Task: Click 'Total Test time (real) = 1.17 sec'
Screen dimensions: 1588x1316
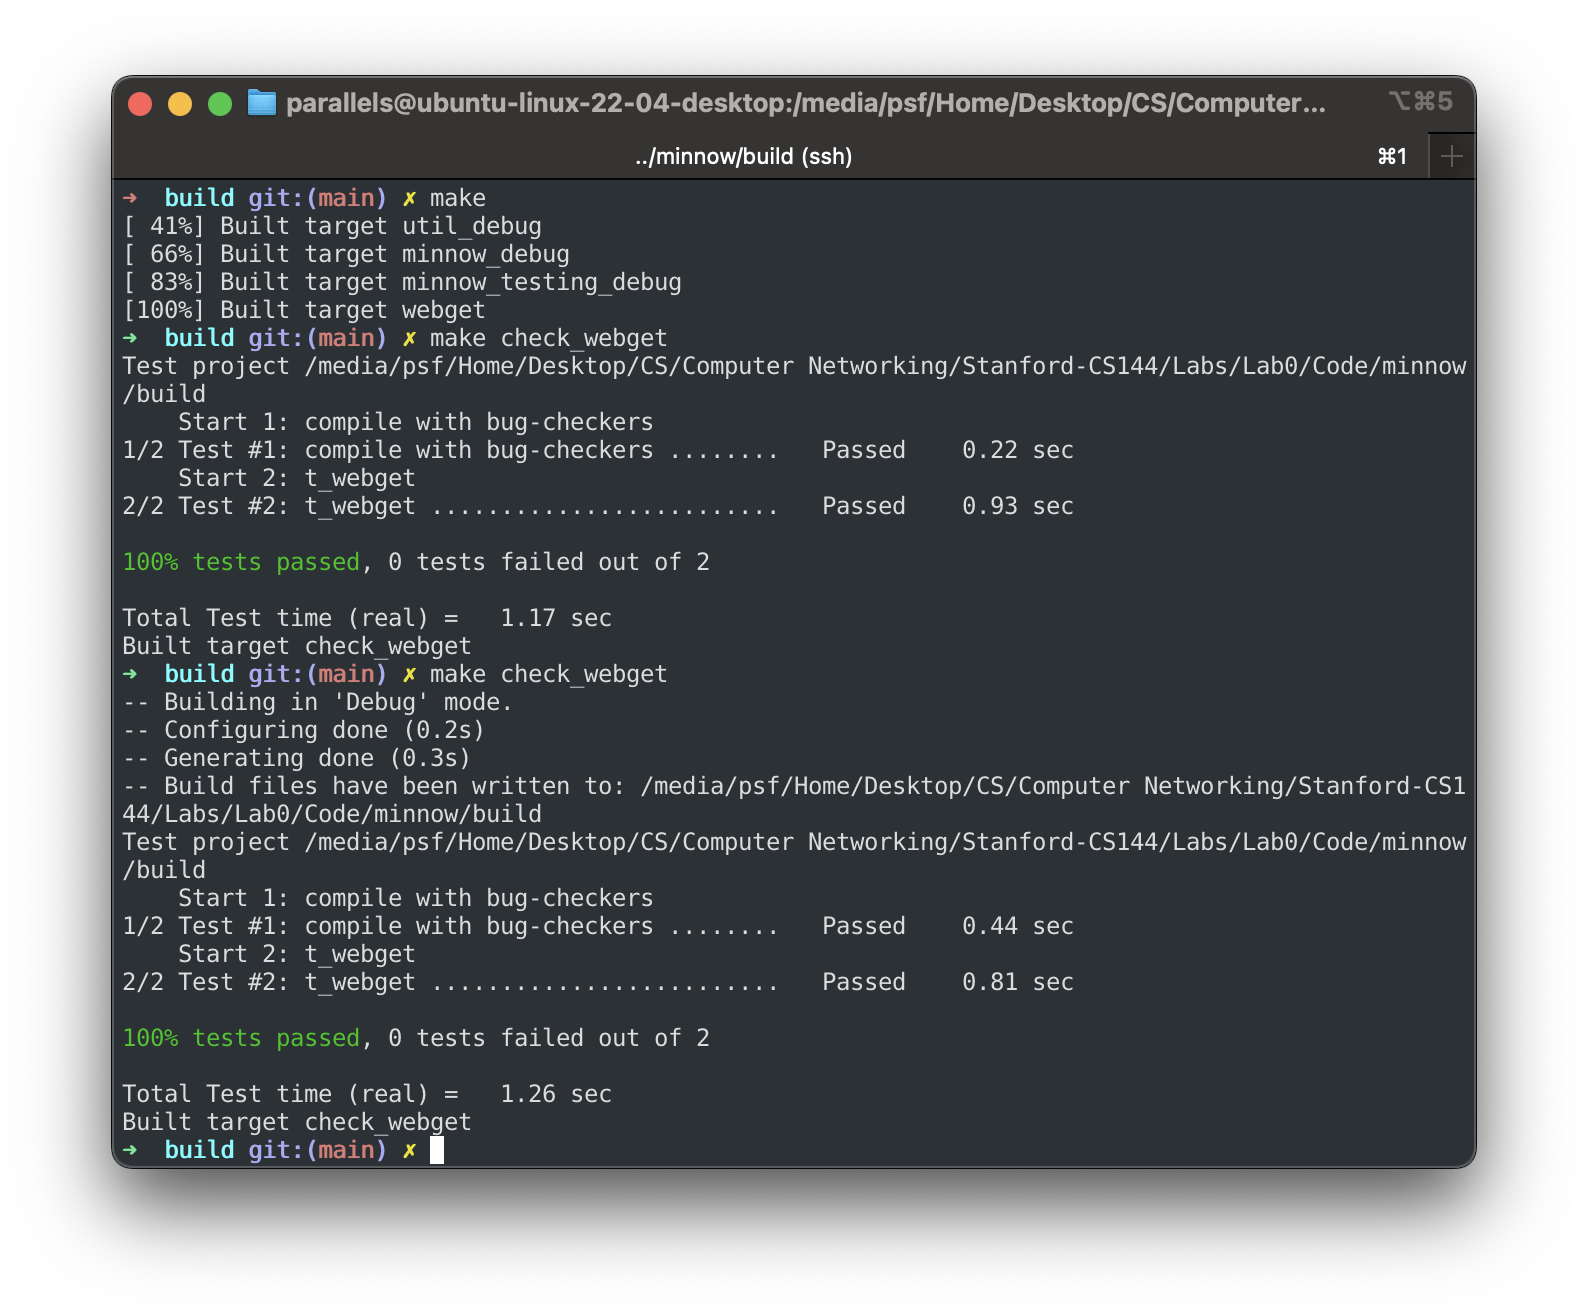Action: [x=367, y=618]
